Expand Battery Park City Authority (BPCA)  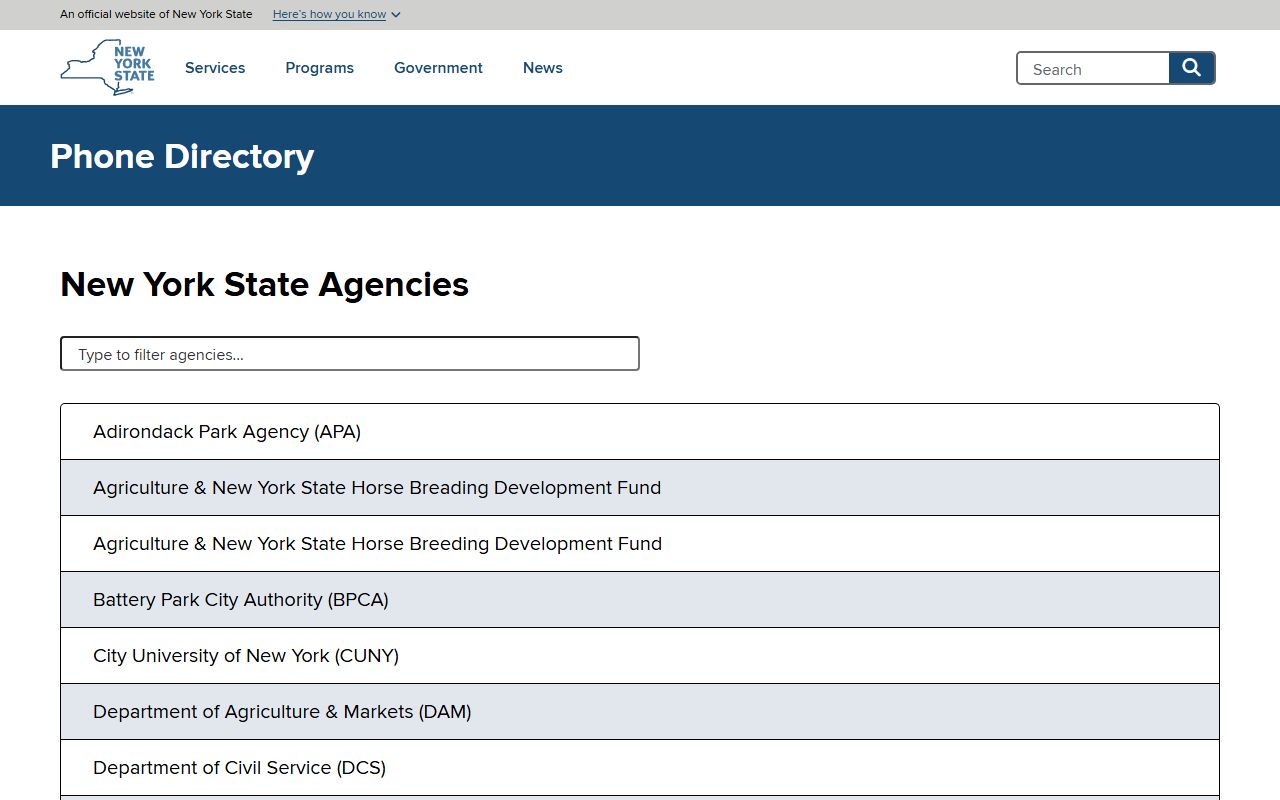click(x=640, y=600)
